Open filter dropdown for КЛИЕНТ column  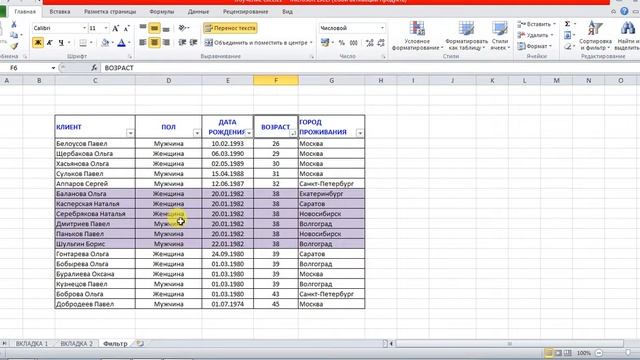[130, 133]
